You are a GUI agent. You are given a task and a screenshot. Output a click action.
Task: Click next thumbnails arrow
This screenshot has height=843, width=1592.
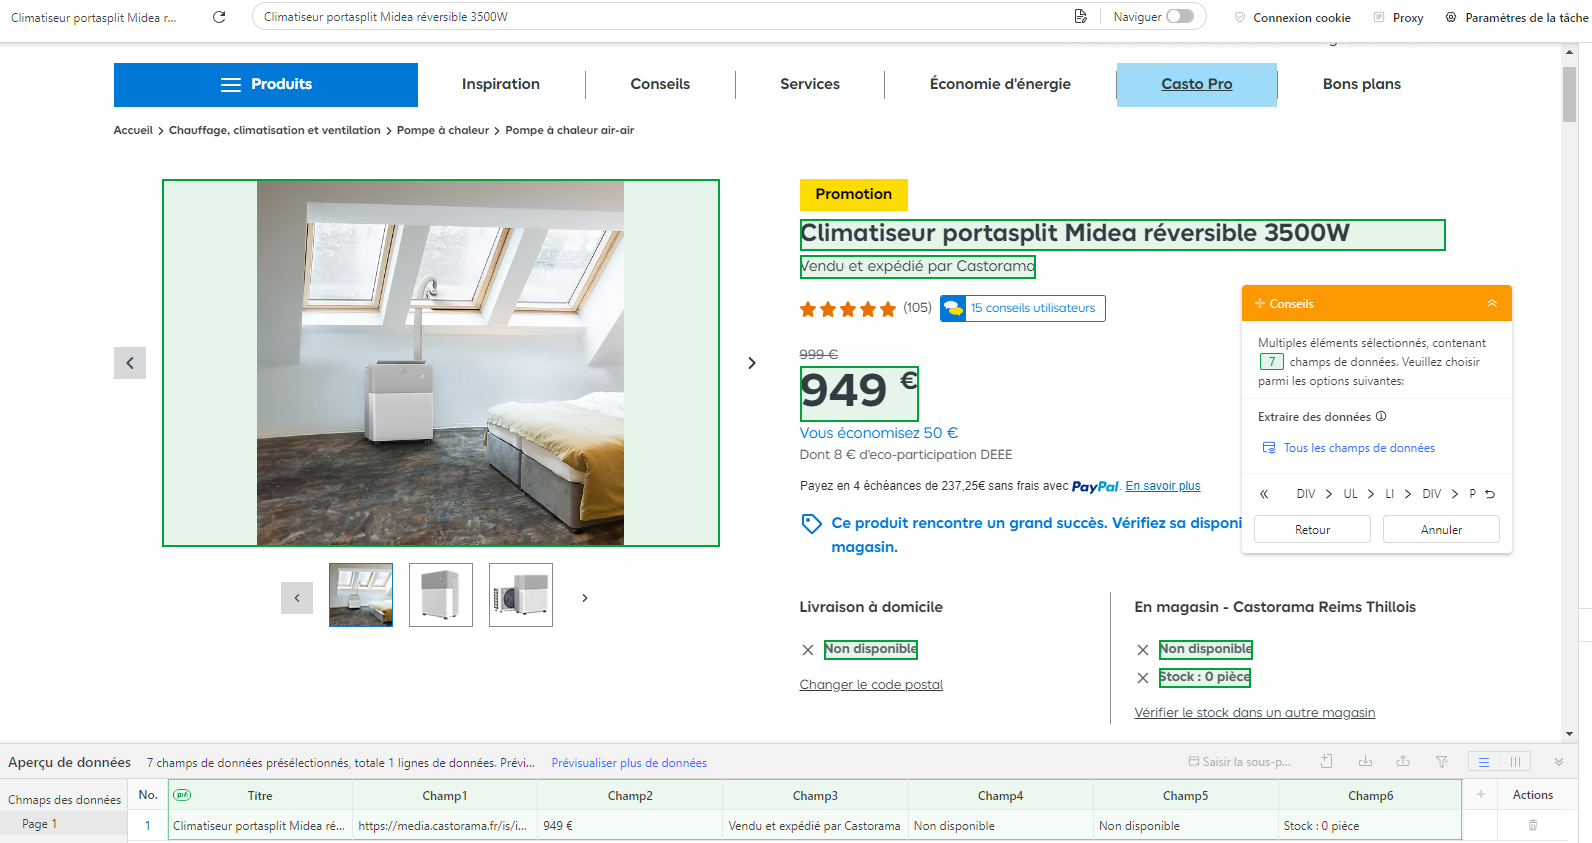[585, 598]
